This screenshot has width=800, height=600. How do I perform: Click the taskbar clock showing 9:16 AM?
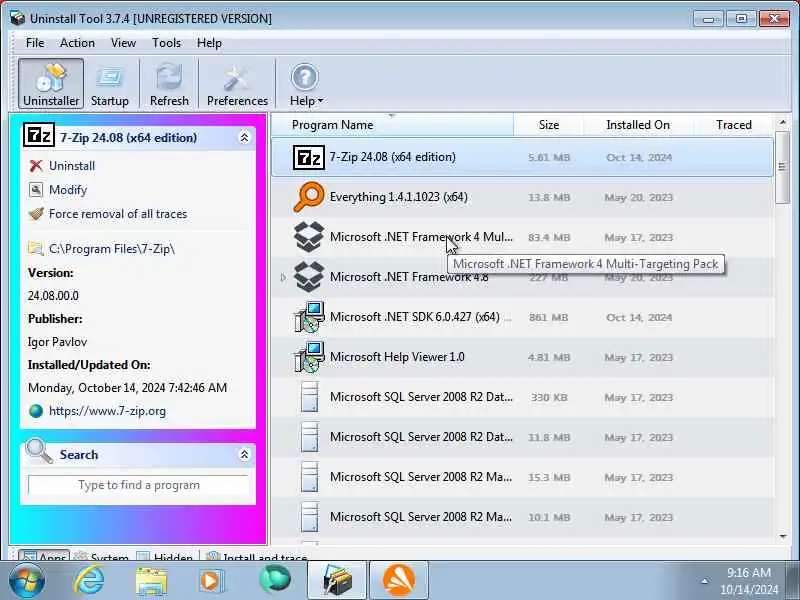pyautogui.click(x=749, y=581)
